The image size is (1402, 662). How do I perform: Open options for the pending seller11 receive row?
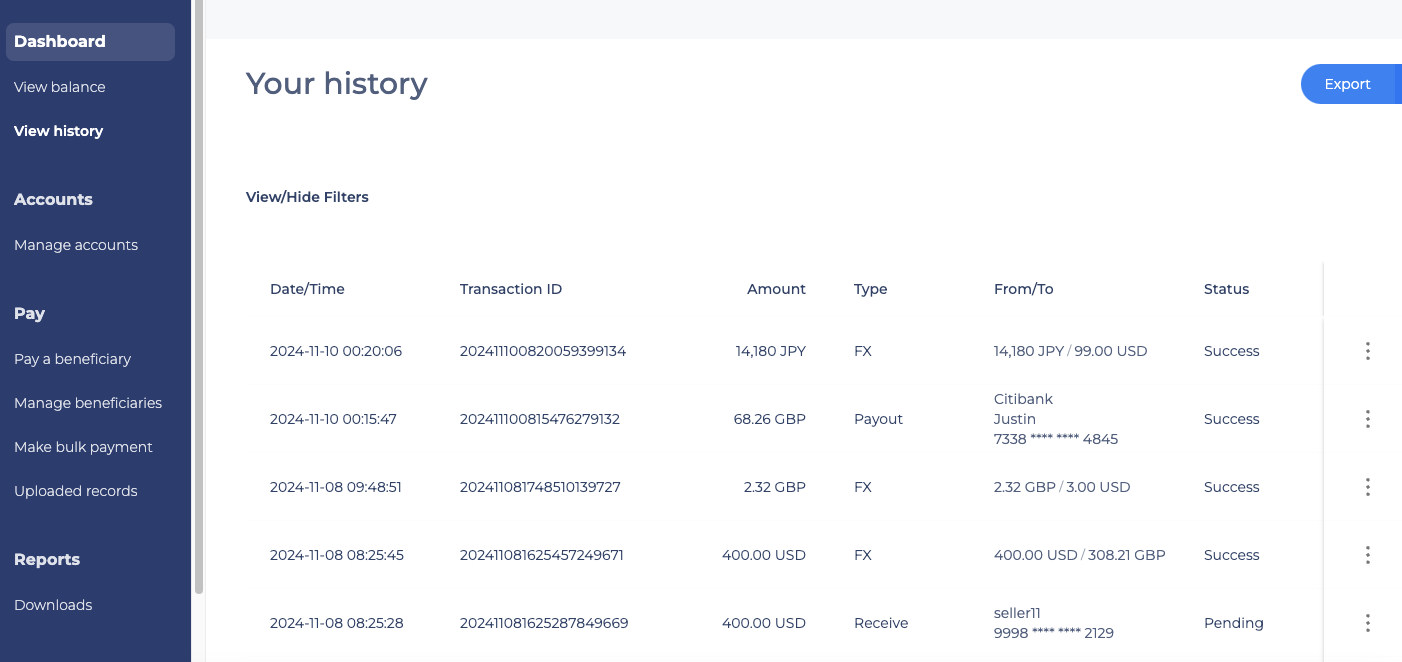[1367, 623]
